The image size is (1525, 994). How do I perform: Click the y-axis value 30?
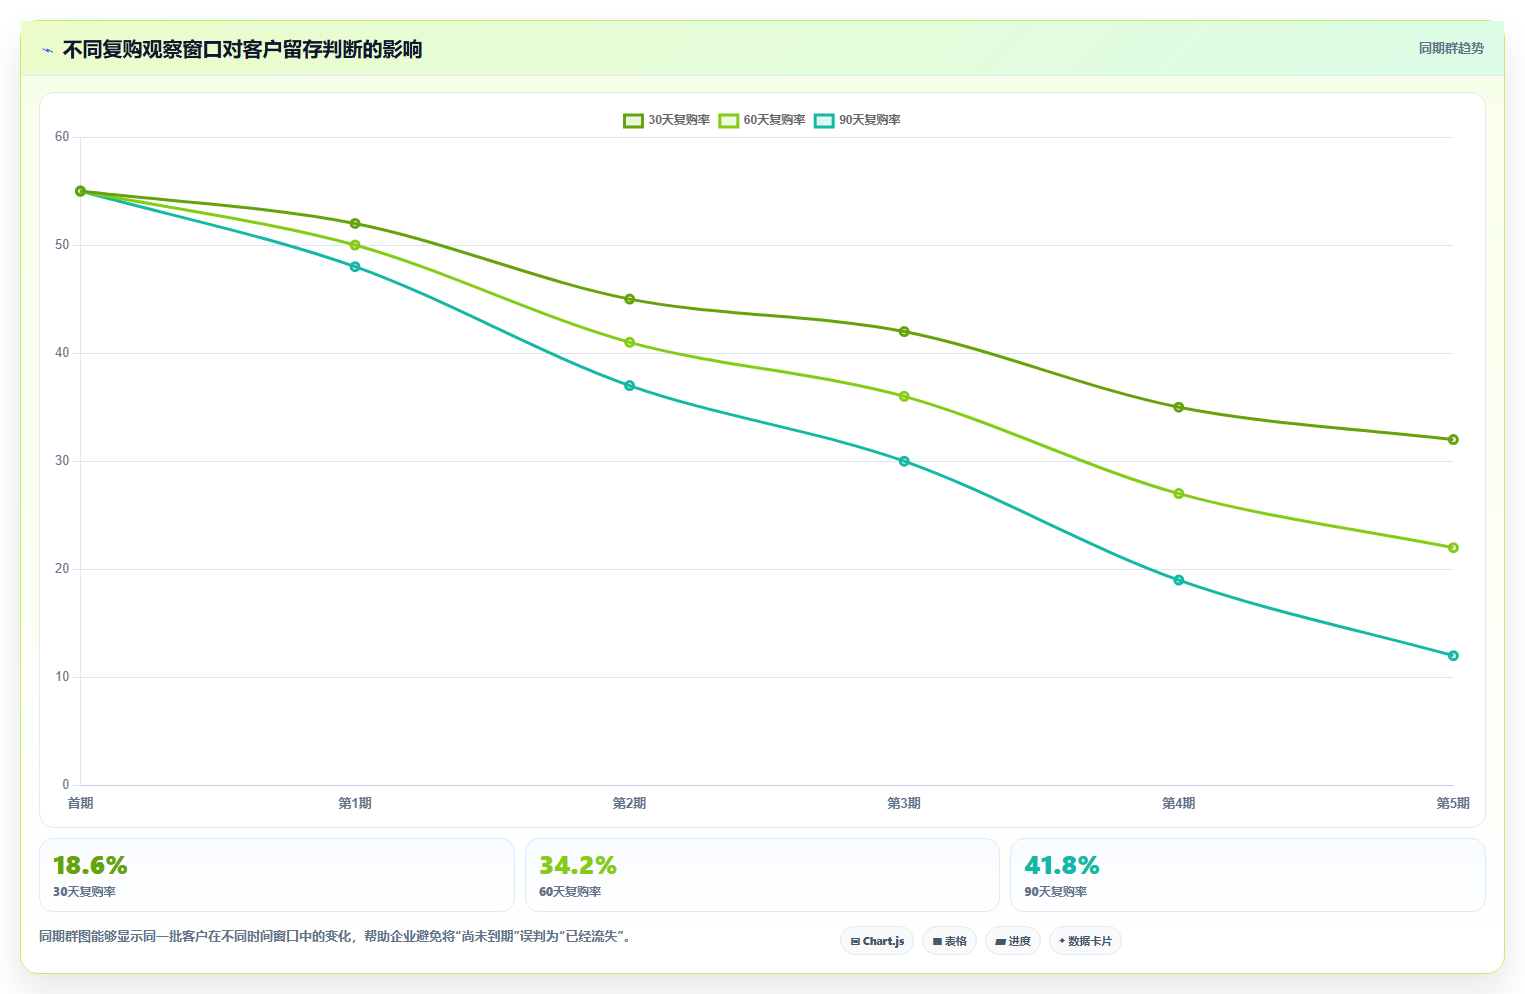[x=62, y=461]
